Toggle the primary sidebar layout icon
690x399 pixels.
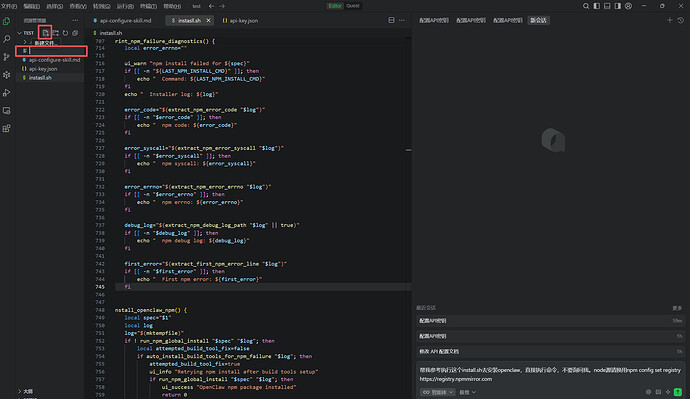click(x=596, y=6)
